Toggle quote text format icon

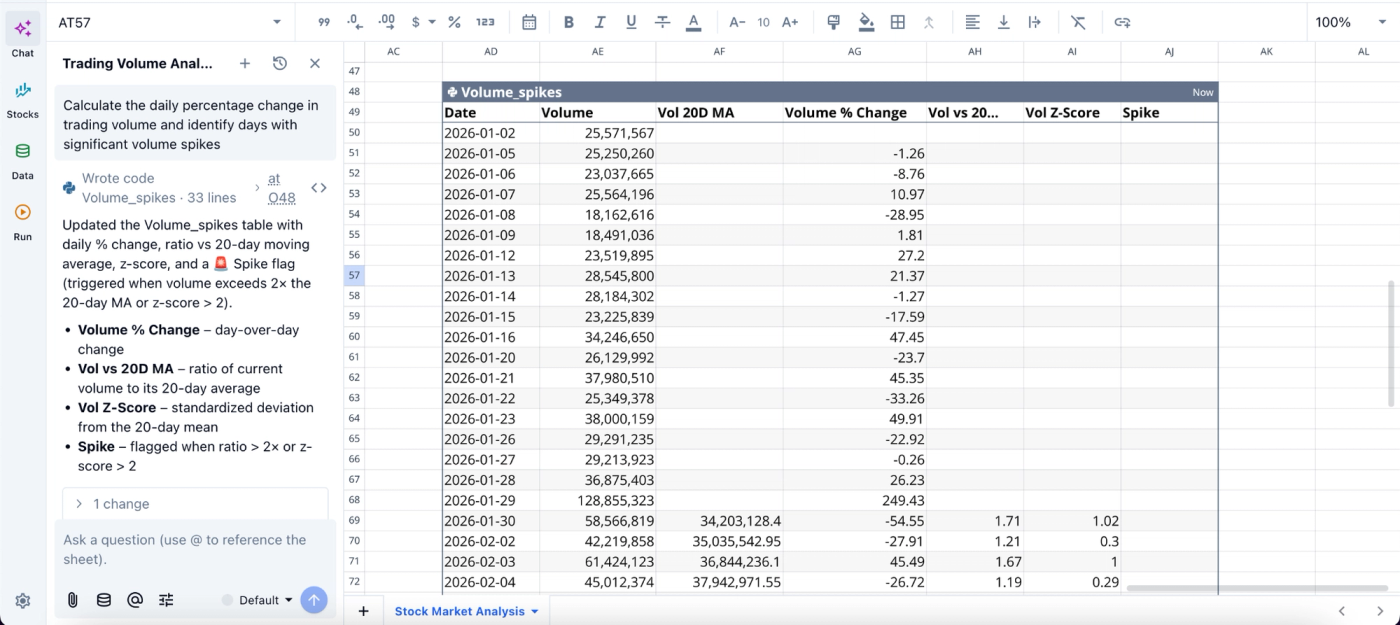click(324, 22)
